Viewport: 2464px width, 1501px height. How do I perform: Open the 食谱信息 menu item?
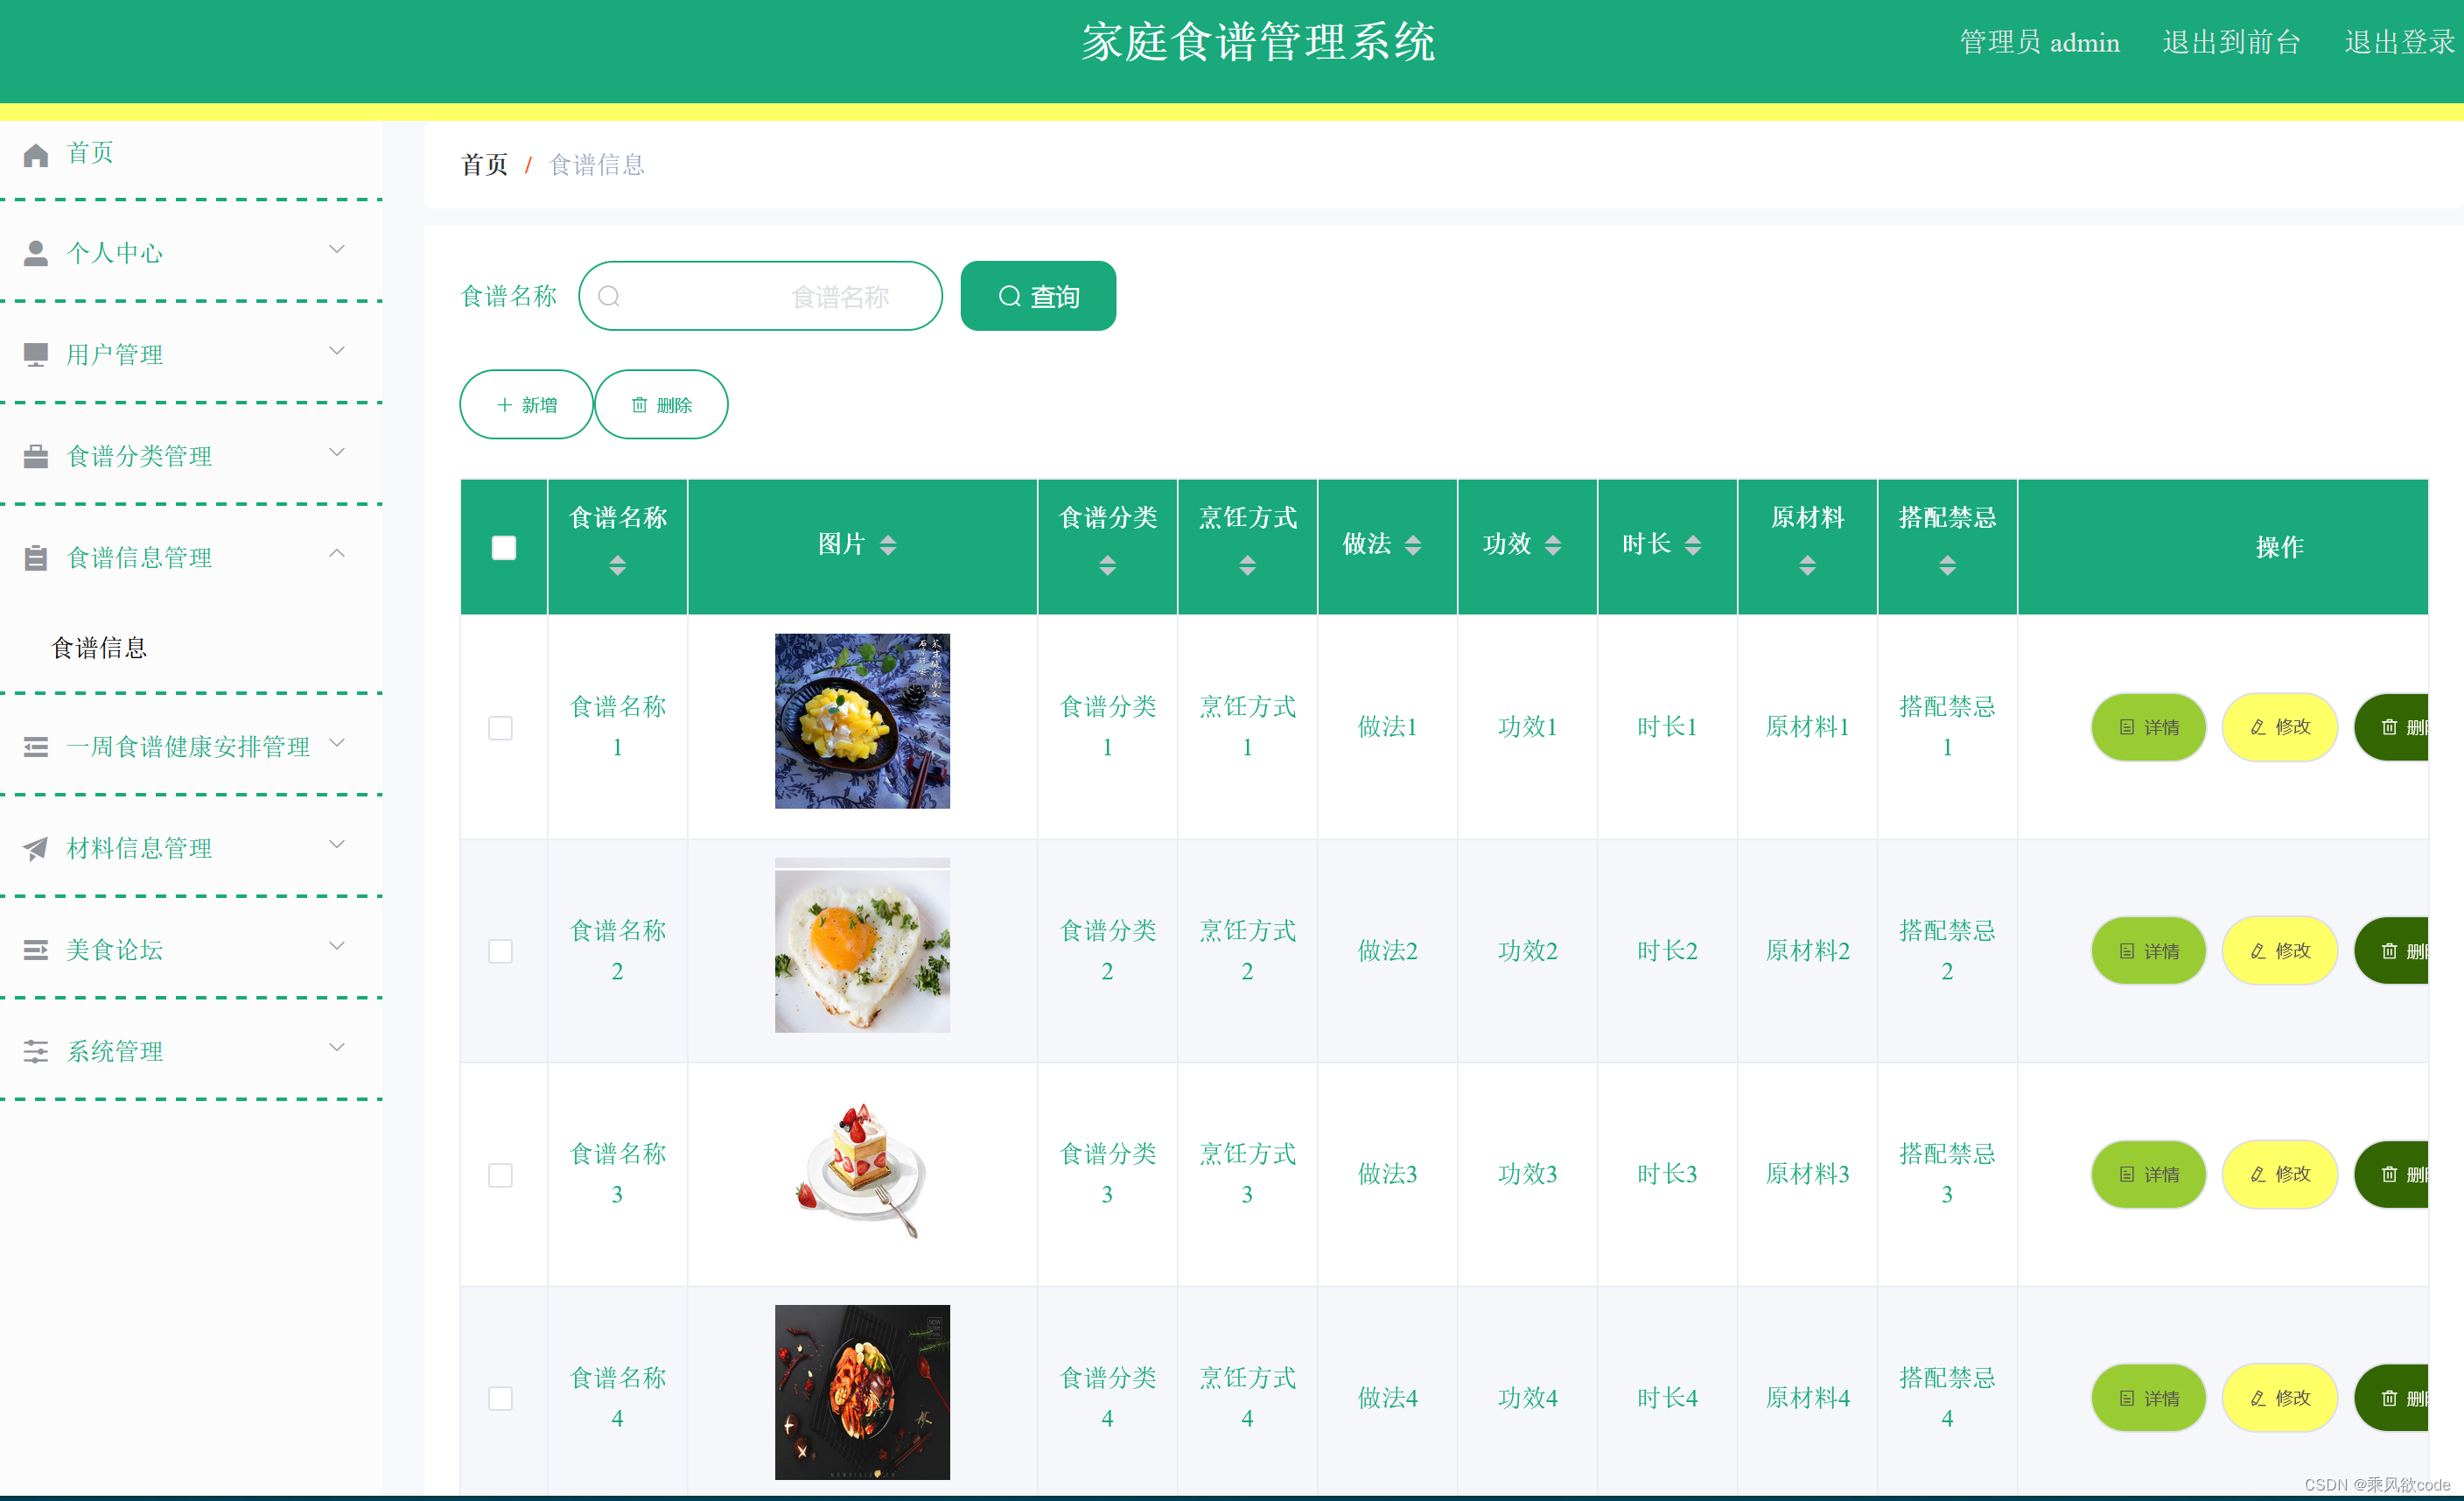tap(100, 647)
